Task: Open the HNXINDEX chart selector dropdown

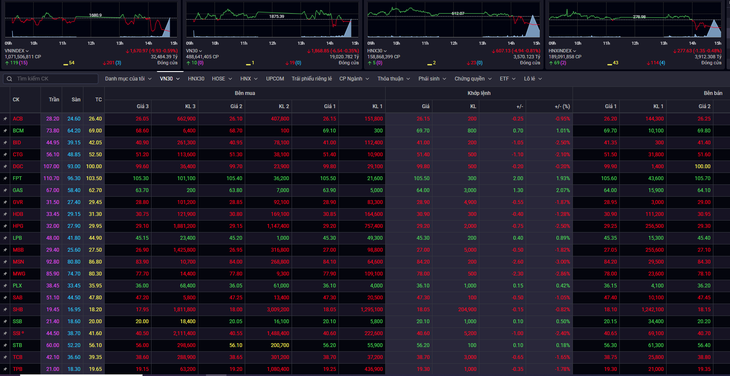Action: click(x=563, y=51)
